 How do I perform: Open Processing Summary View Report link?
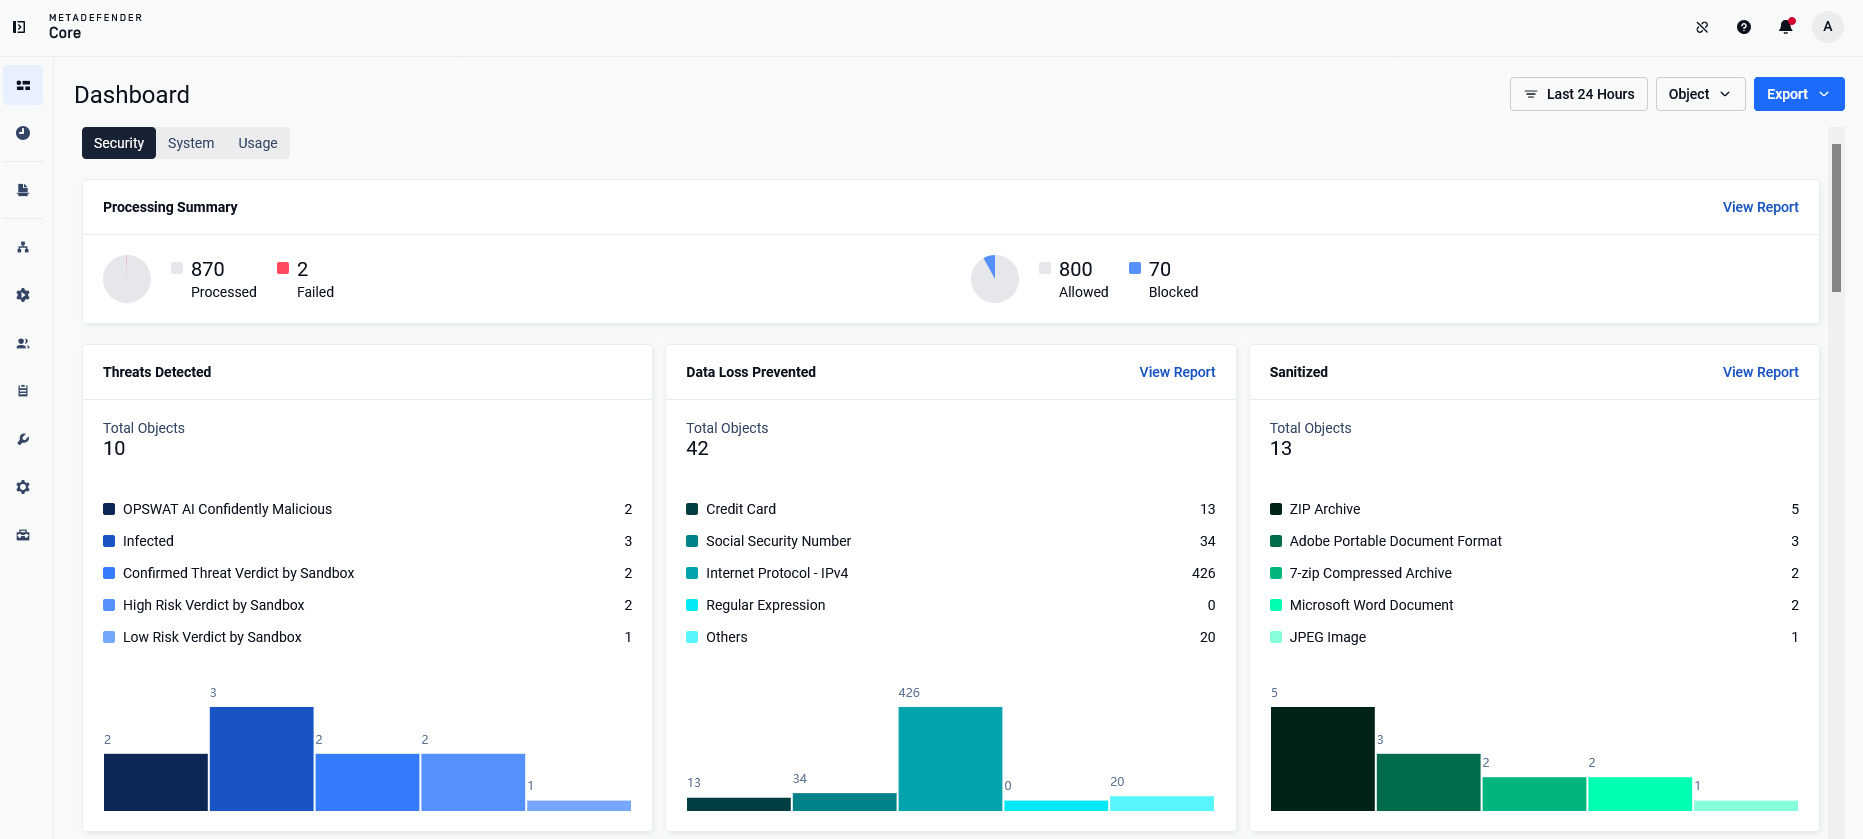pos(1760,207)
